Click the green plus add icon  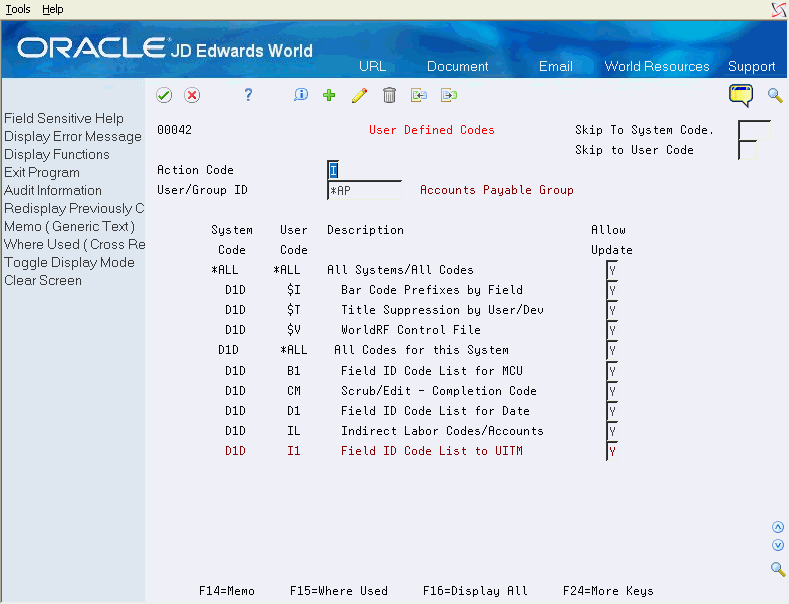329,95
